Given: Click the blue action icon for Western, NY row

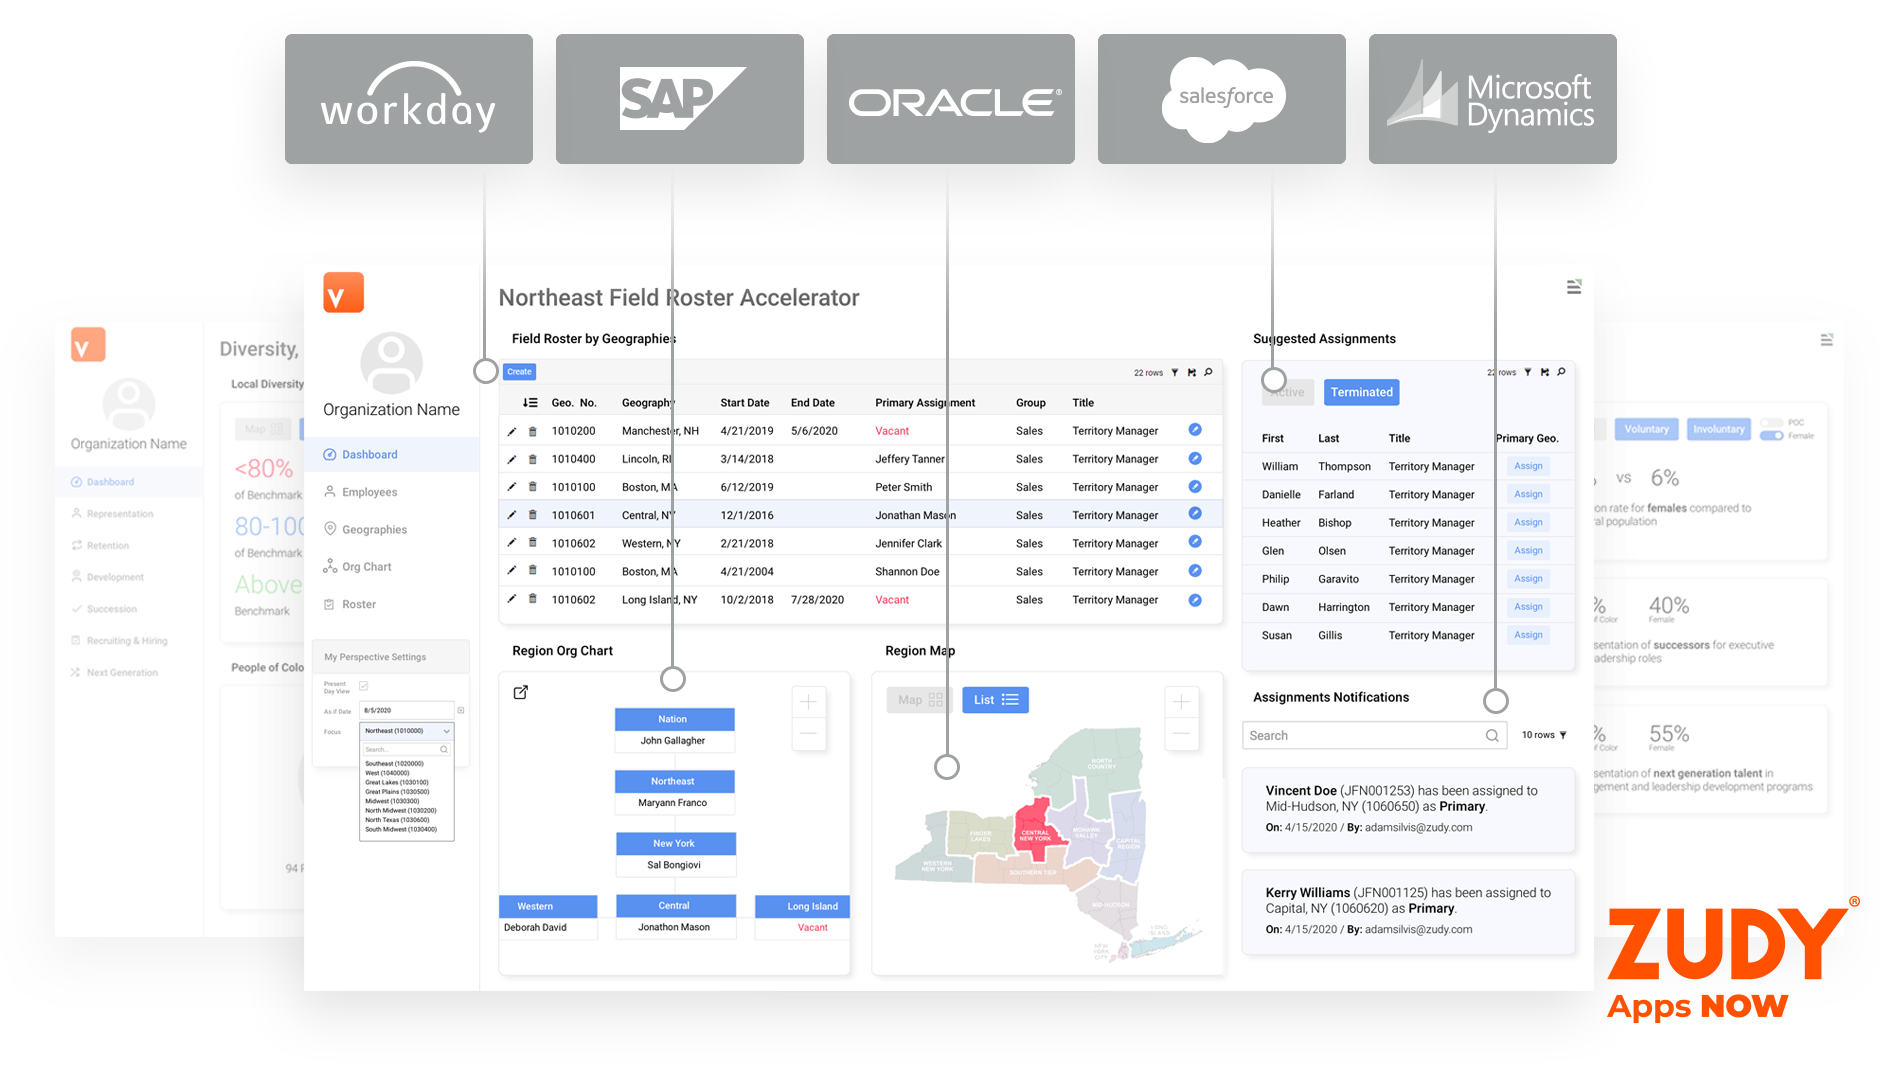Looking at the screenshot, I should click(x=1194, y=543).
